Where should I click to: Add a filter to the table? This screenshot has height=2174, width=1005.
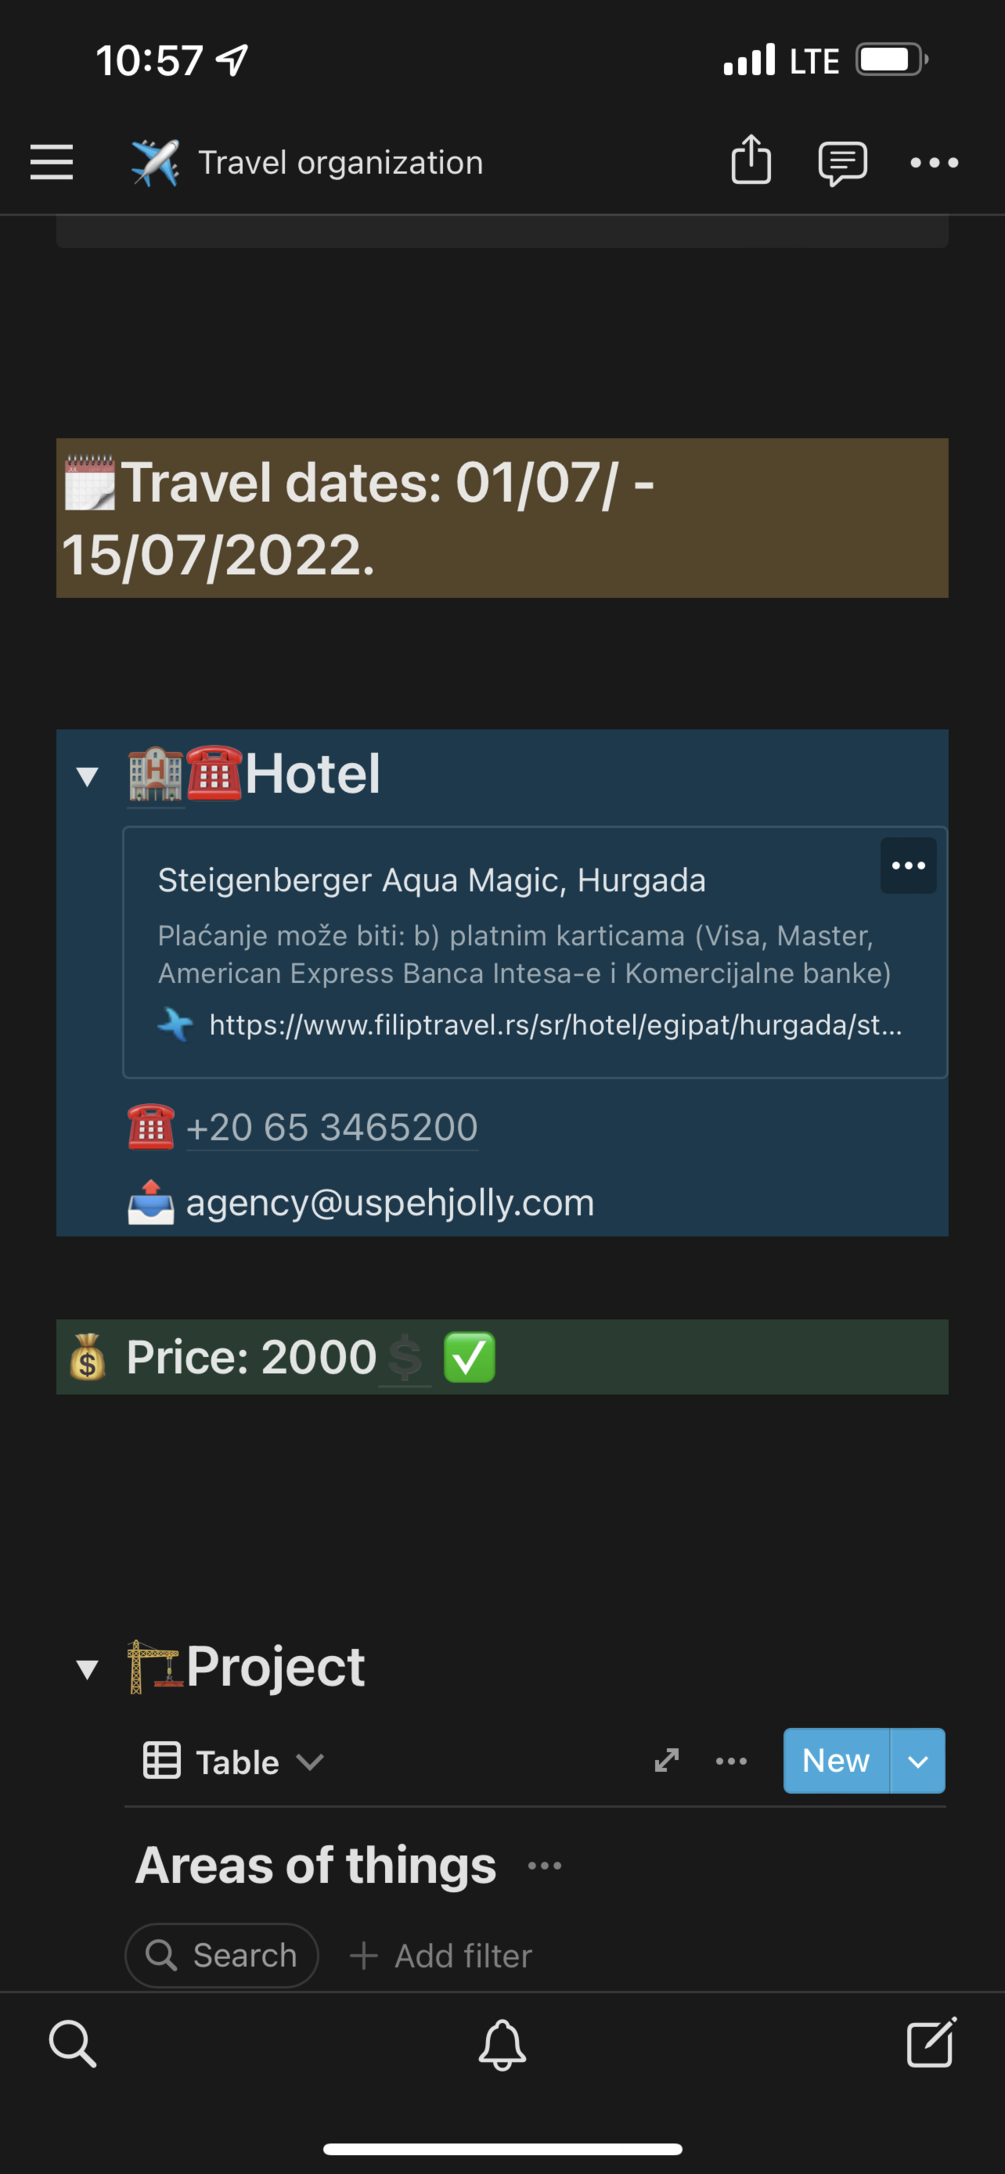tap(441, 1955)
